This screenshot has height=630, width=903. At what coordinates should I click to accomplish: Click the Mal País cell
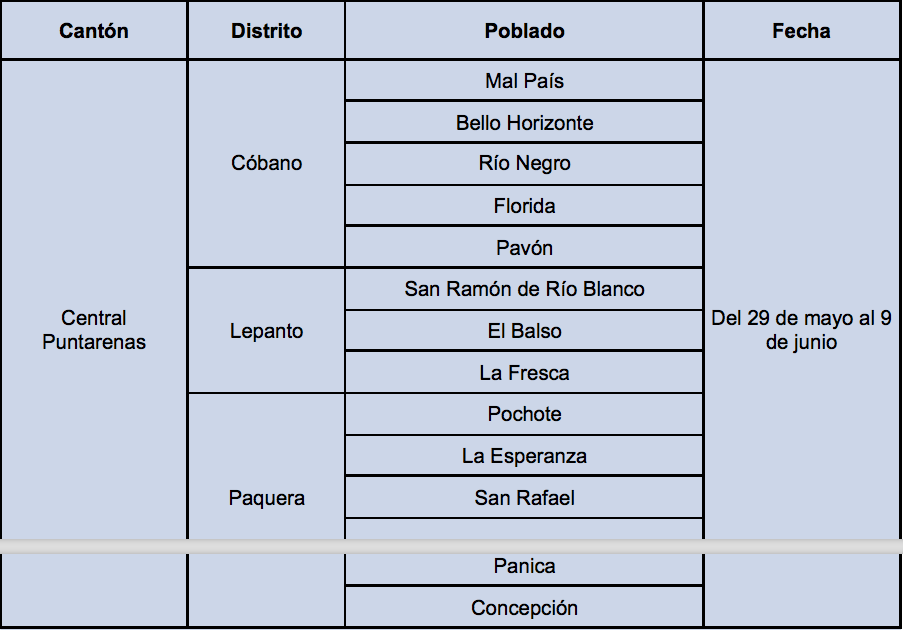click(524, 81)
